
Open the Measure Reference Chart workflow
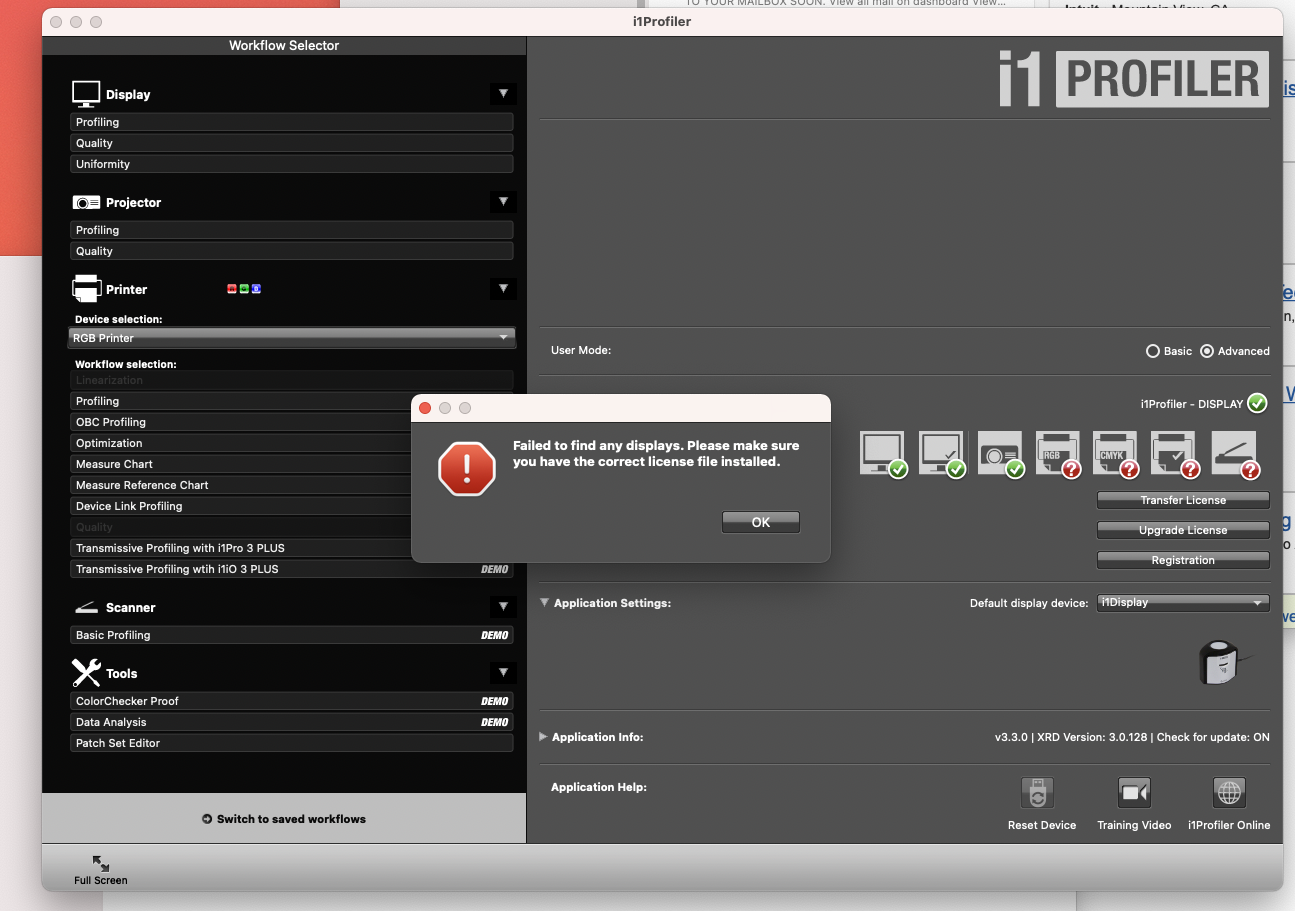(241, 485)
